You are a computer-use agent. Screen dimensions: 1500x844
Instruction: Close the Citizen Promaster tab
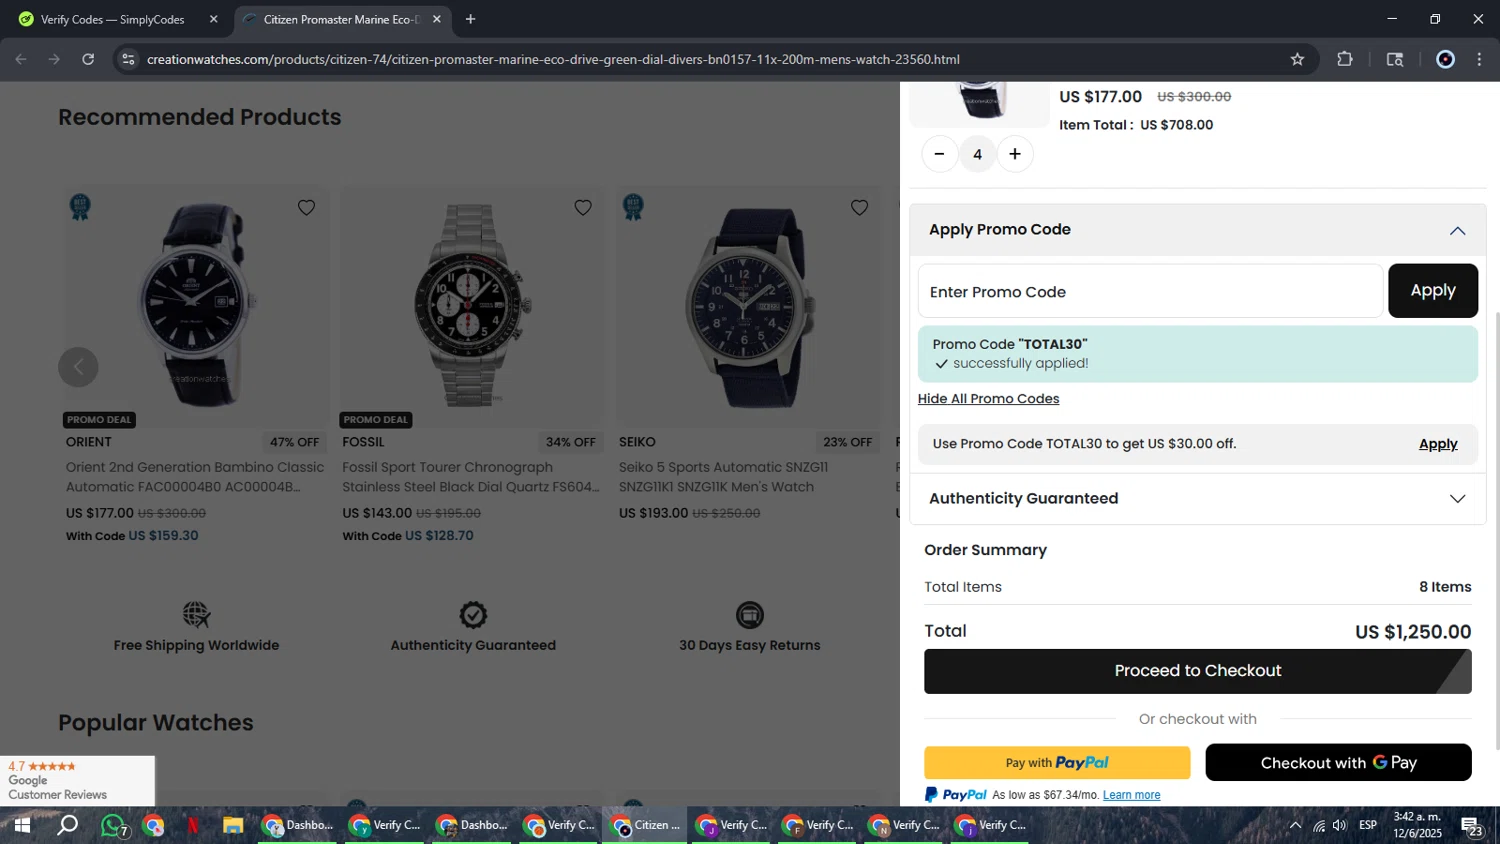click(x=436, y=19)
